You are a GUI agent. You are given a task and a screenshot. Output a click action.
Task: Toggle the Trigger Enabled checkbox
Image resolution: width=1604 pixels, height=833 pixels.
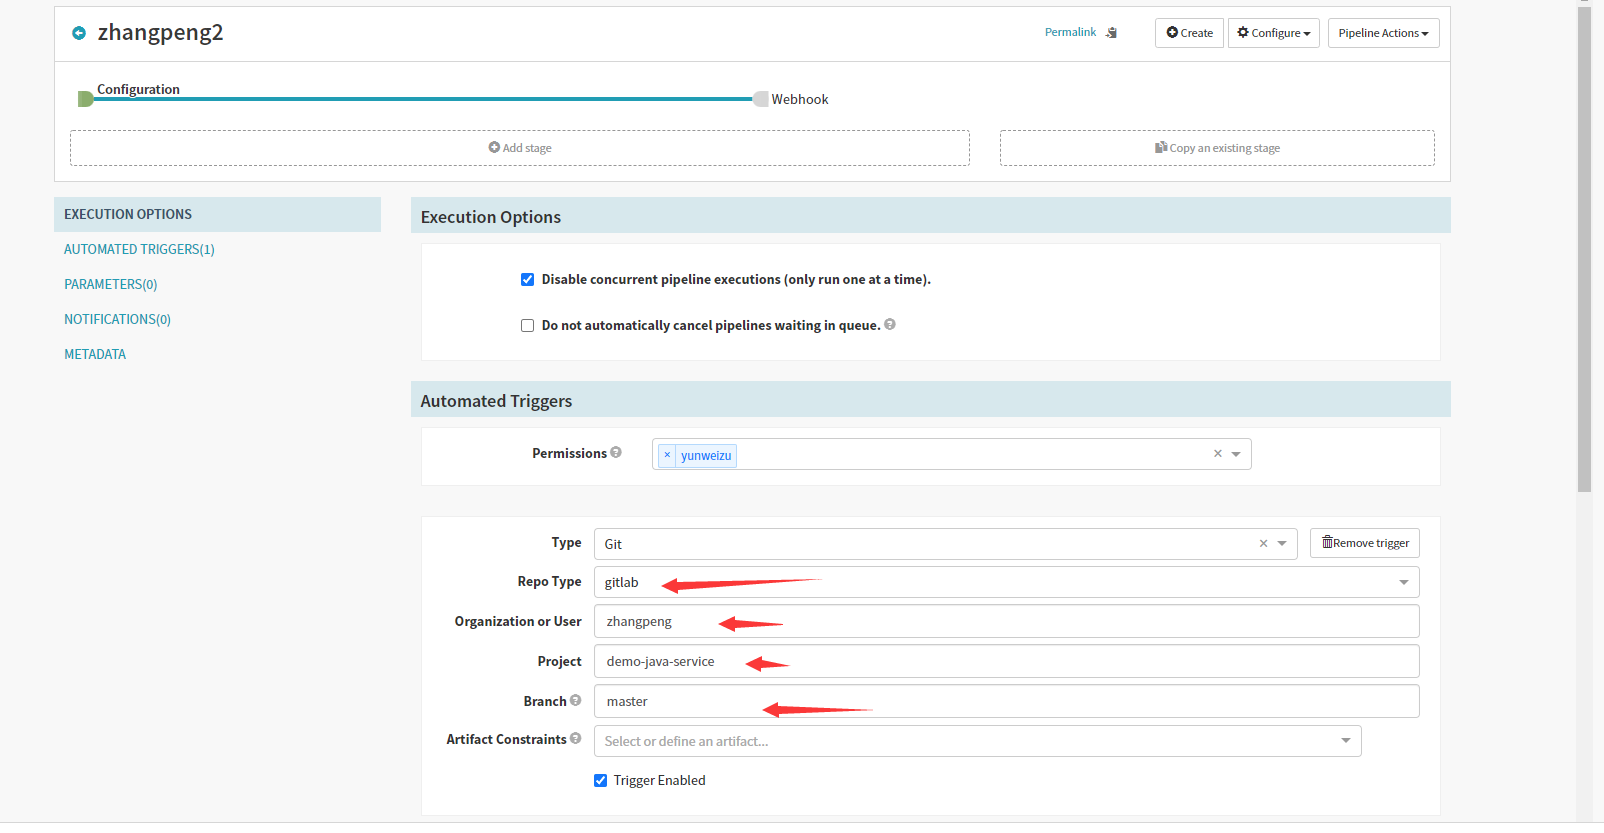(x=600, y=780)
